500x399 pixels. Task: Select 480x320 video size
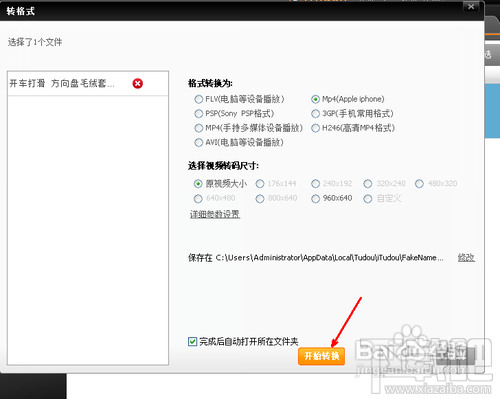tap(419, 184)
